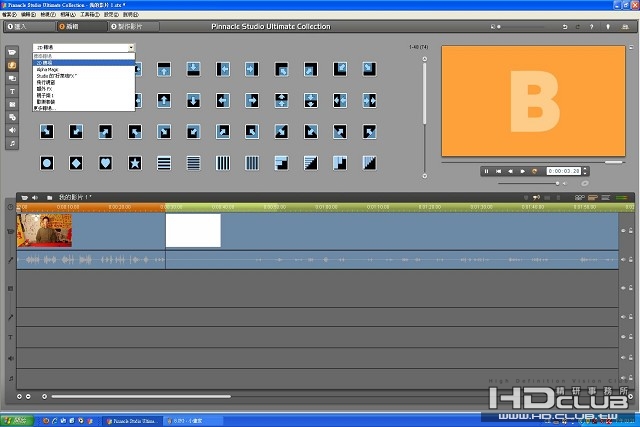
Task: Select the first video clip thumbnail on timeline
Action: coord(44,231)
